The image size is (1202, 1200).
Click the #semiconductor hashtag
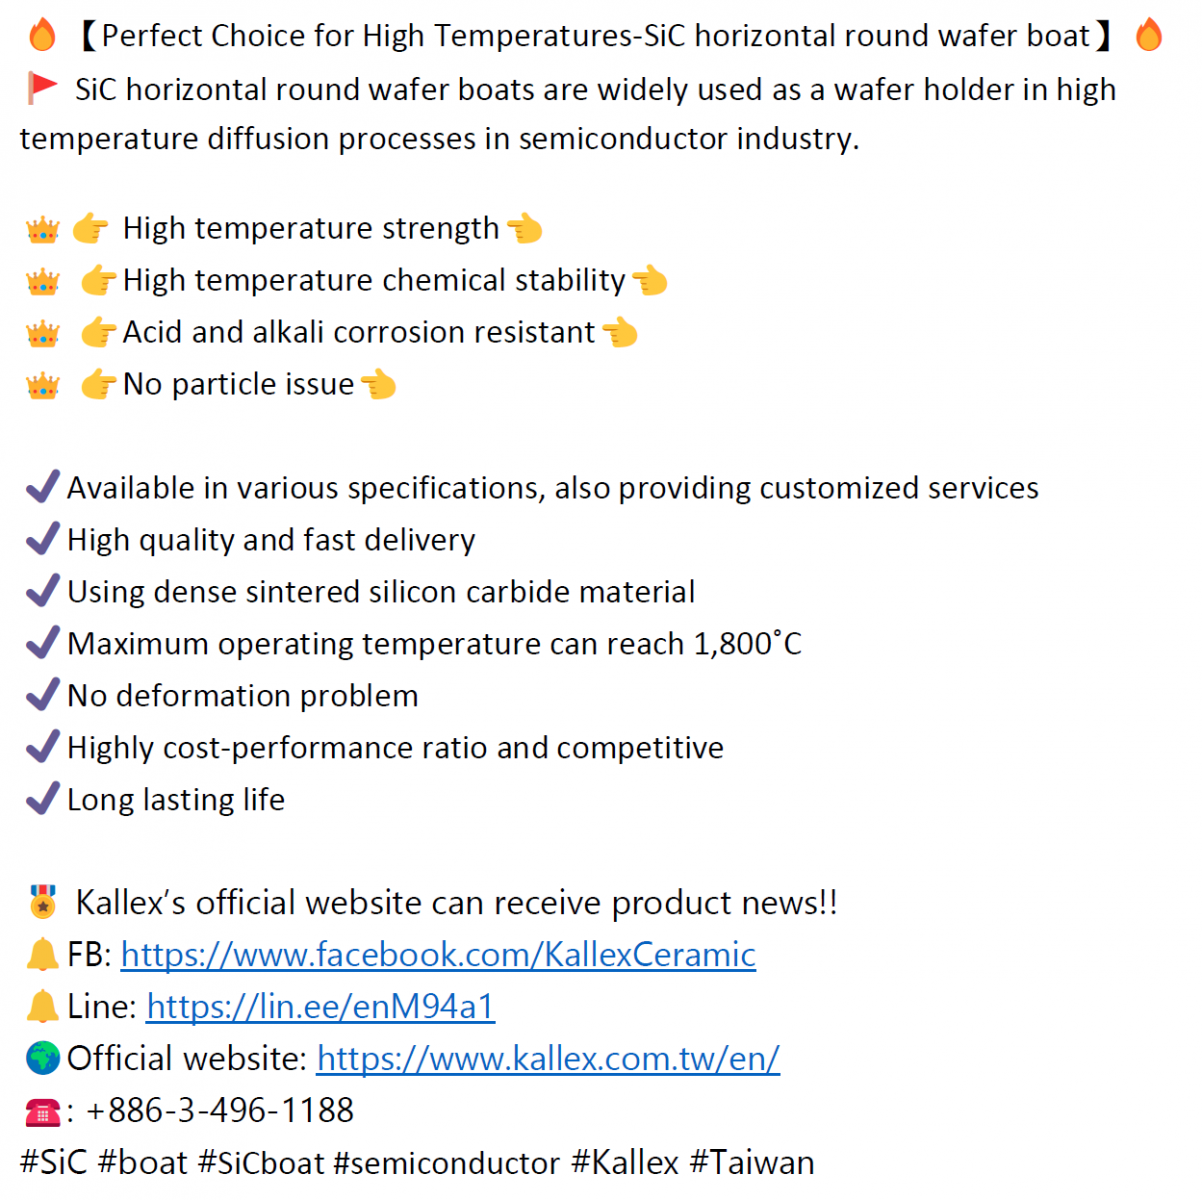coord(447,1163)
